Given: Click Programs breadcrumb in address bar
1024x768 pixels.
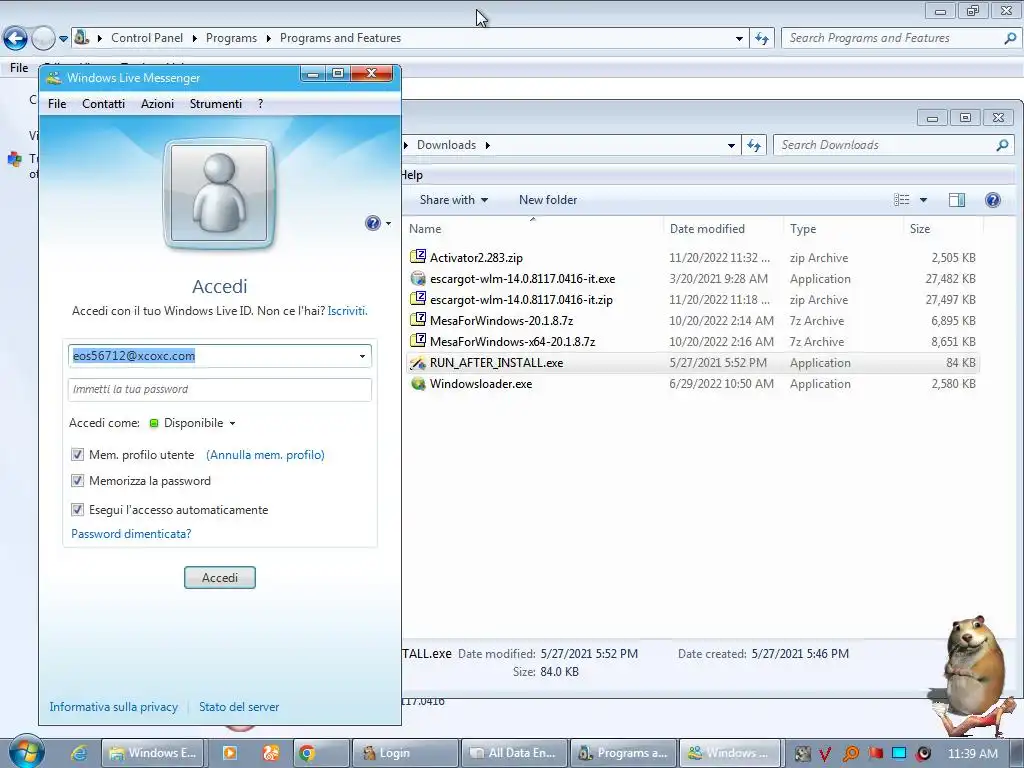Looking at the screenshot, I should click(x=231, y=38).
